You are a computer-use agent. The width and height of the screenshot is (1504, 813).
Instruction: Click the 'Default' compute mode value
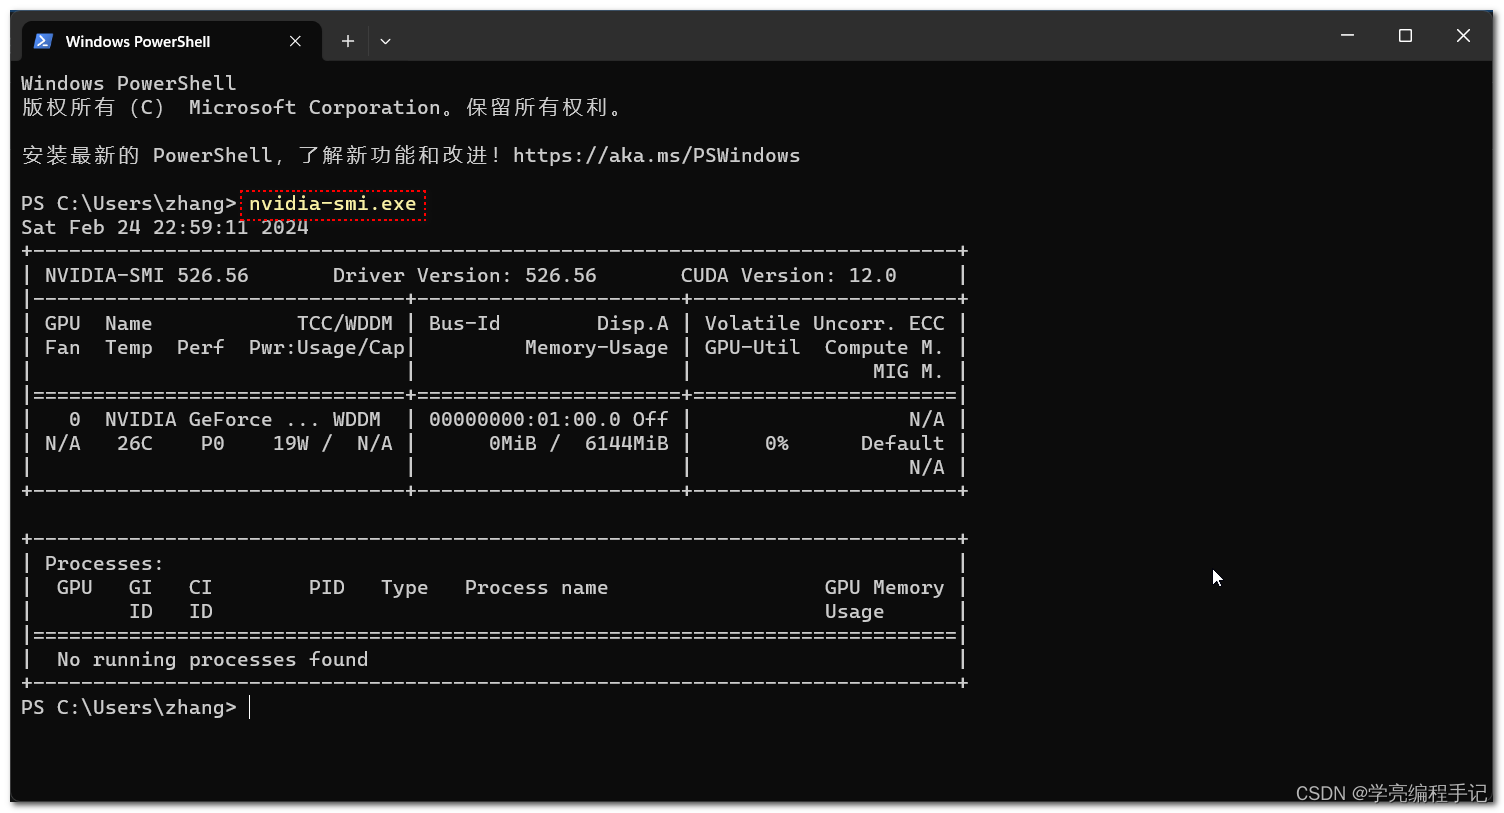903,443
